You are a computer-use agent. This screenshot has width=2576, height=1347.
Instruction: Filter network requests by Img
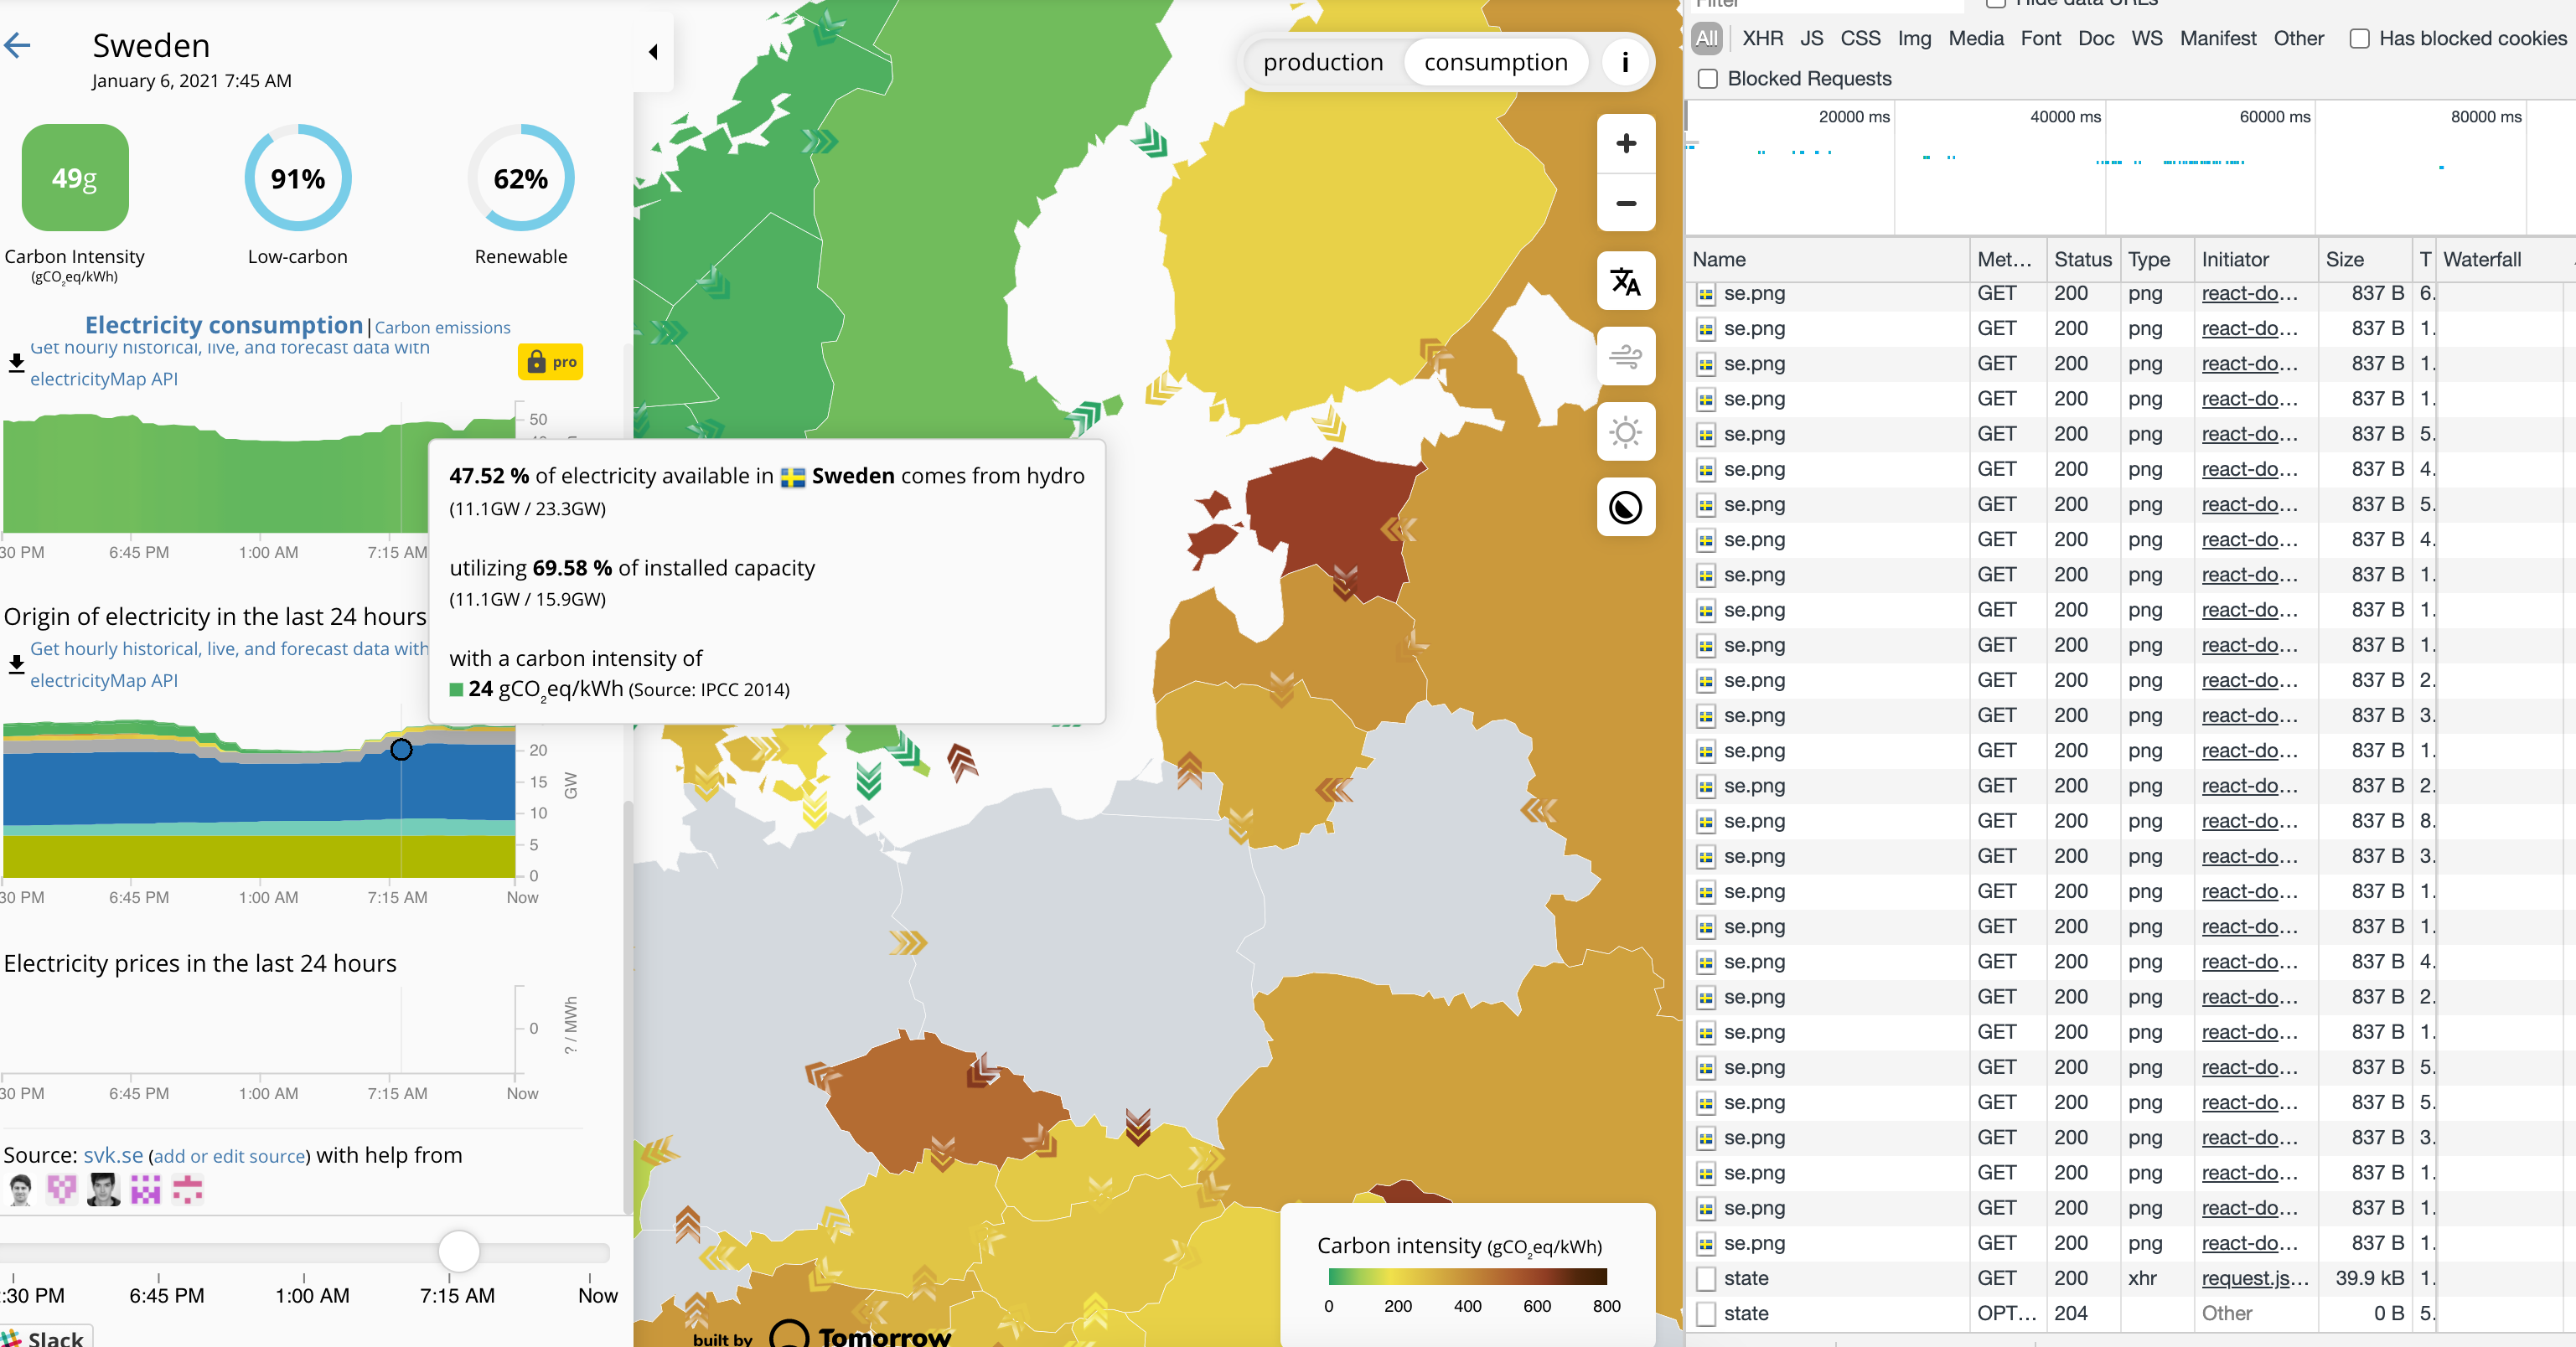click(x=1913, y=39)
